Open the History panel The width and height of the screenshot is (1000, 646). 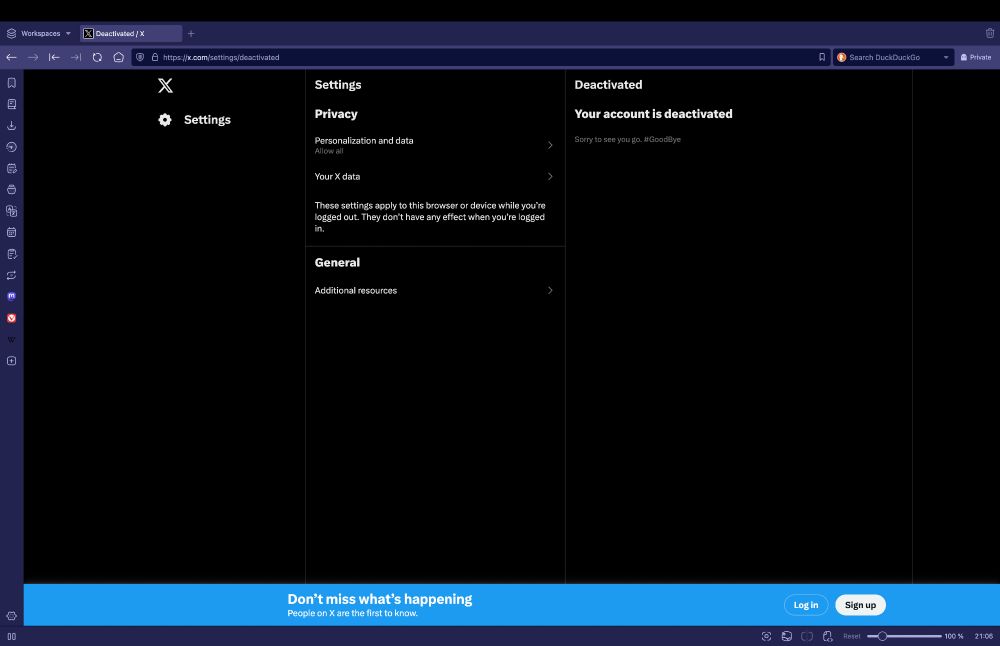point(11,147)
